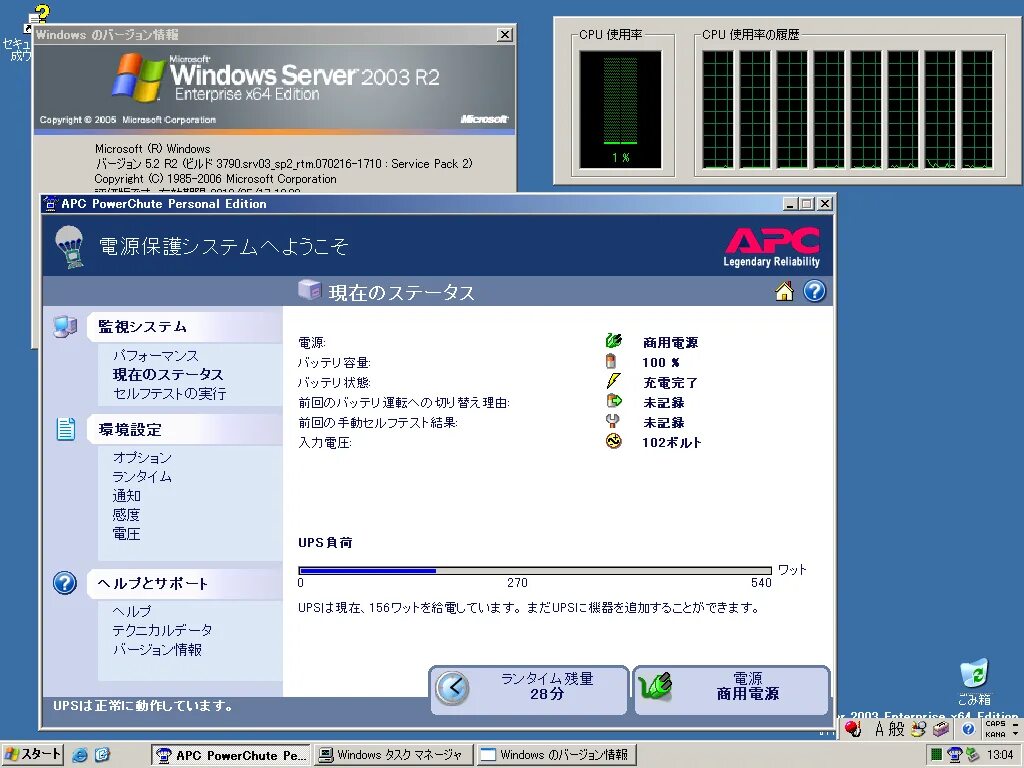
Task: Open the blue help question mark icon
Action: point(814,291)
